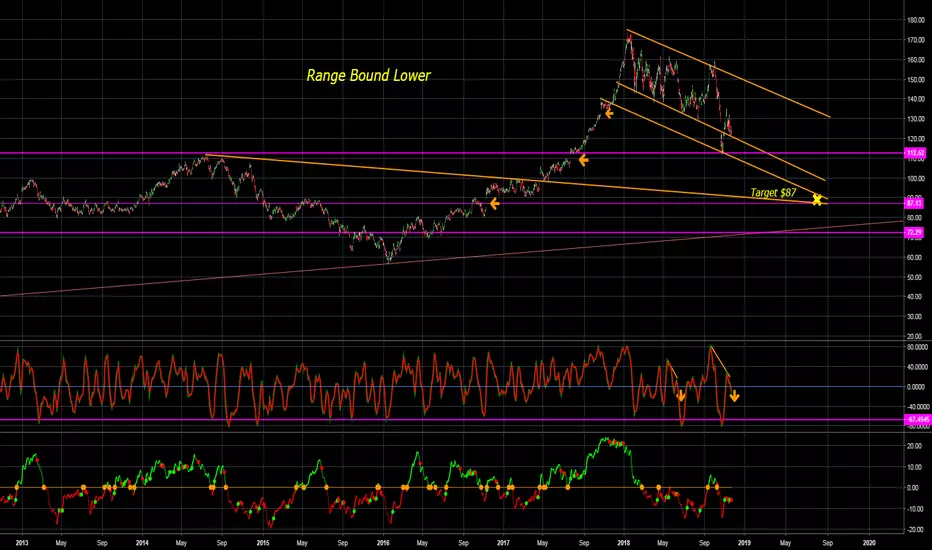
Task: Select the 'Range Bound Lower' text annotation
Action: click(x=368, y=76)
